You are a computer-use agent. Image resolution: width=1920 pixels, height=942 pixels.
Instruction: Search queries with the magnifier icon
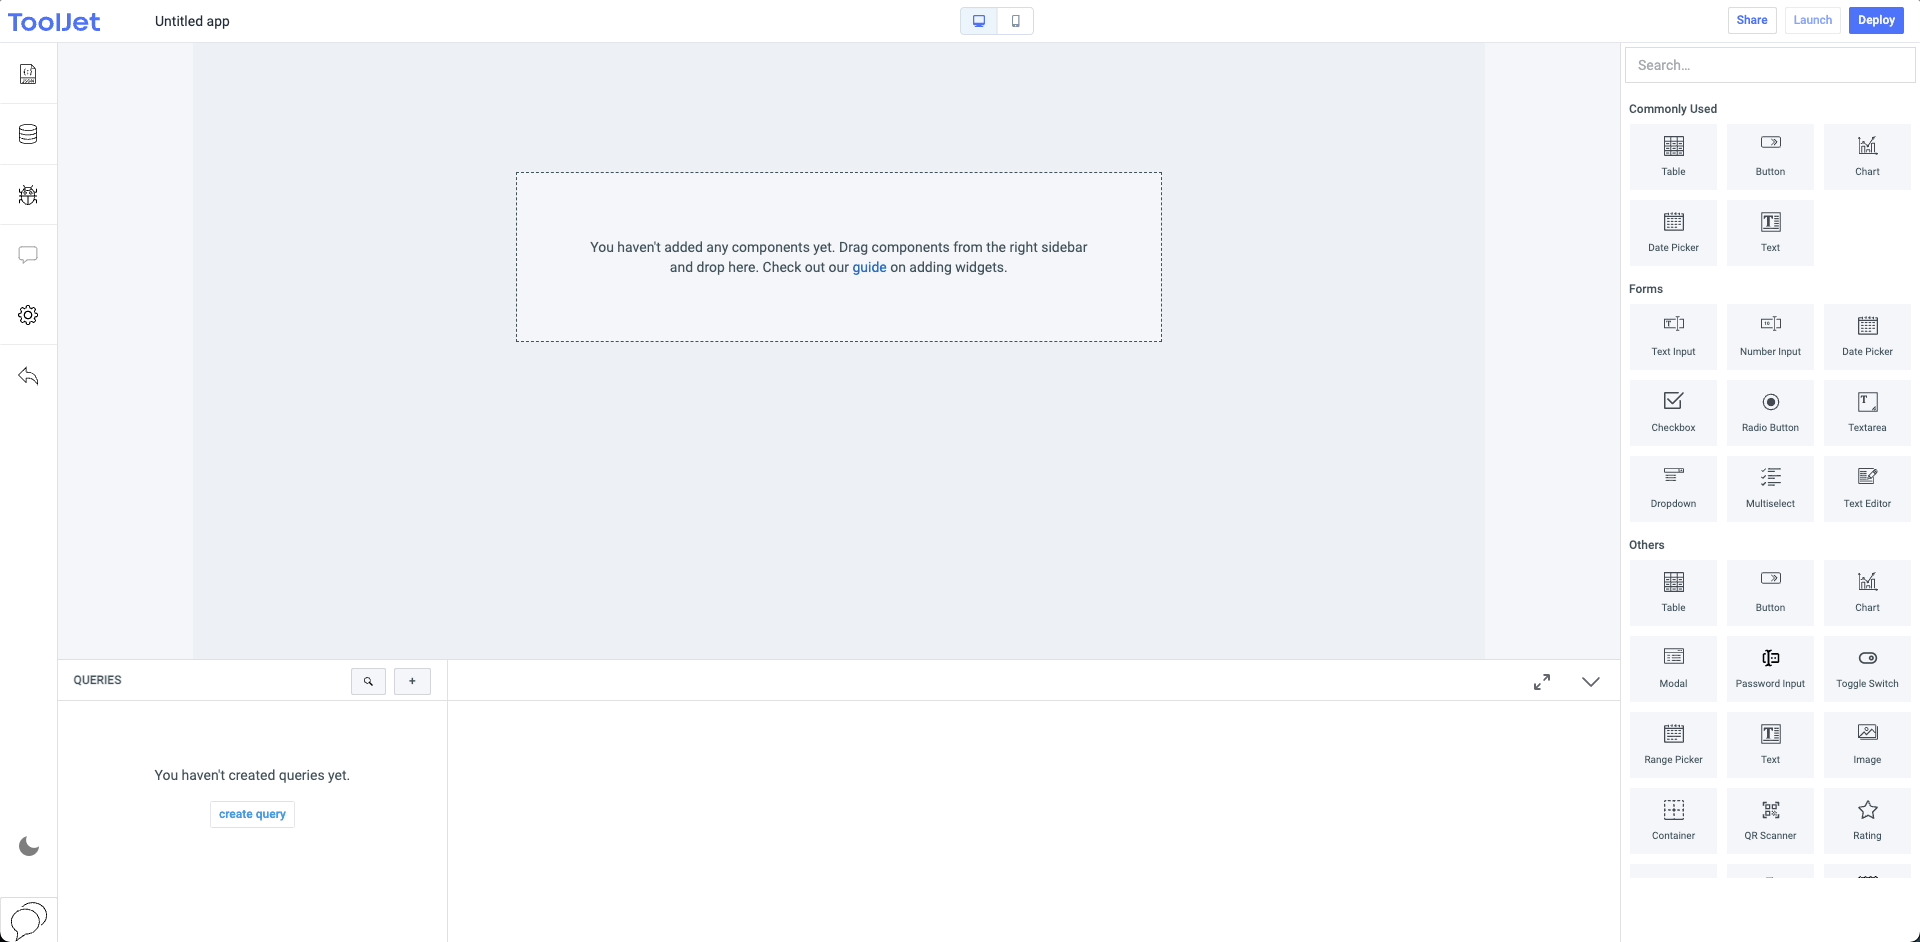click(368, 681)
